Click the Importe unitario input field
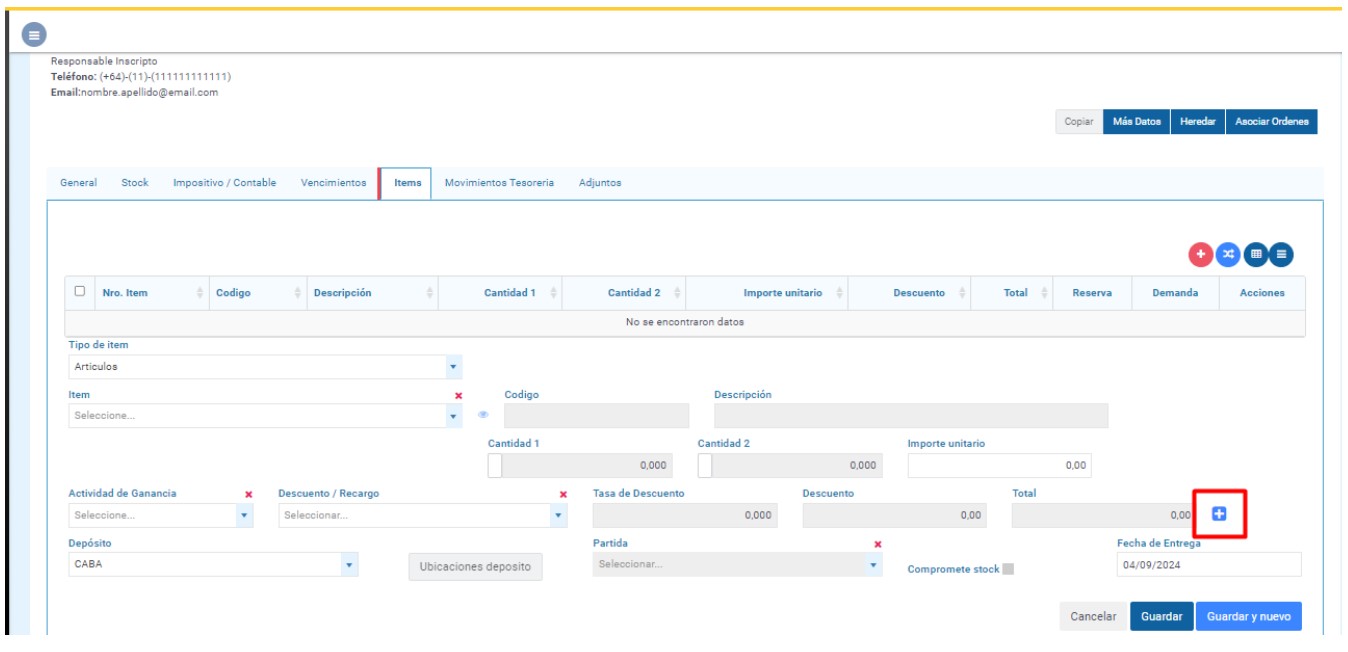This screenshot has height=652, width=1348. [x=1000, y=465]
